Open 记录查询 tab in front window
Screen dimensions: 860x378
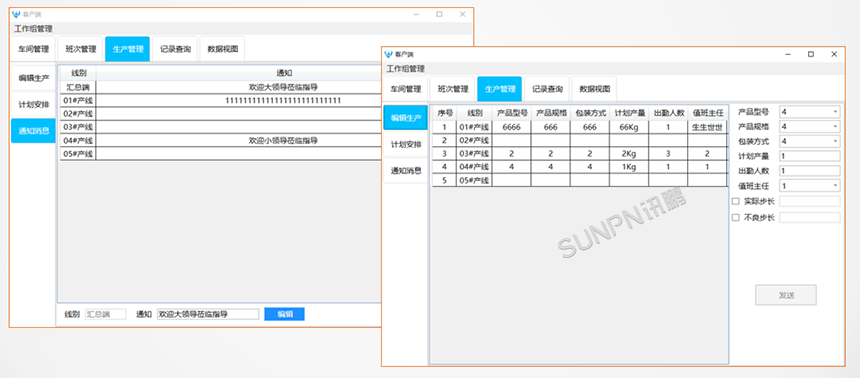[x=547, y=89]
